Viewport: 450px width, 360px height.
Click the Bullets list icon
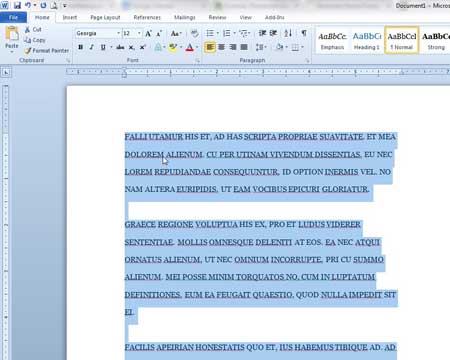(210, 33)
